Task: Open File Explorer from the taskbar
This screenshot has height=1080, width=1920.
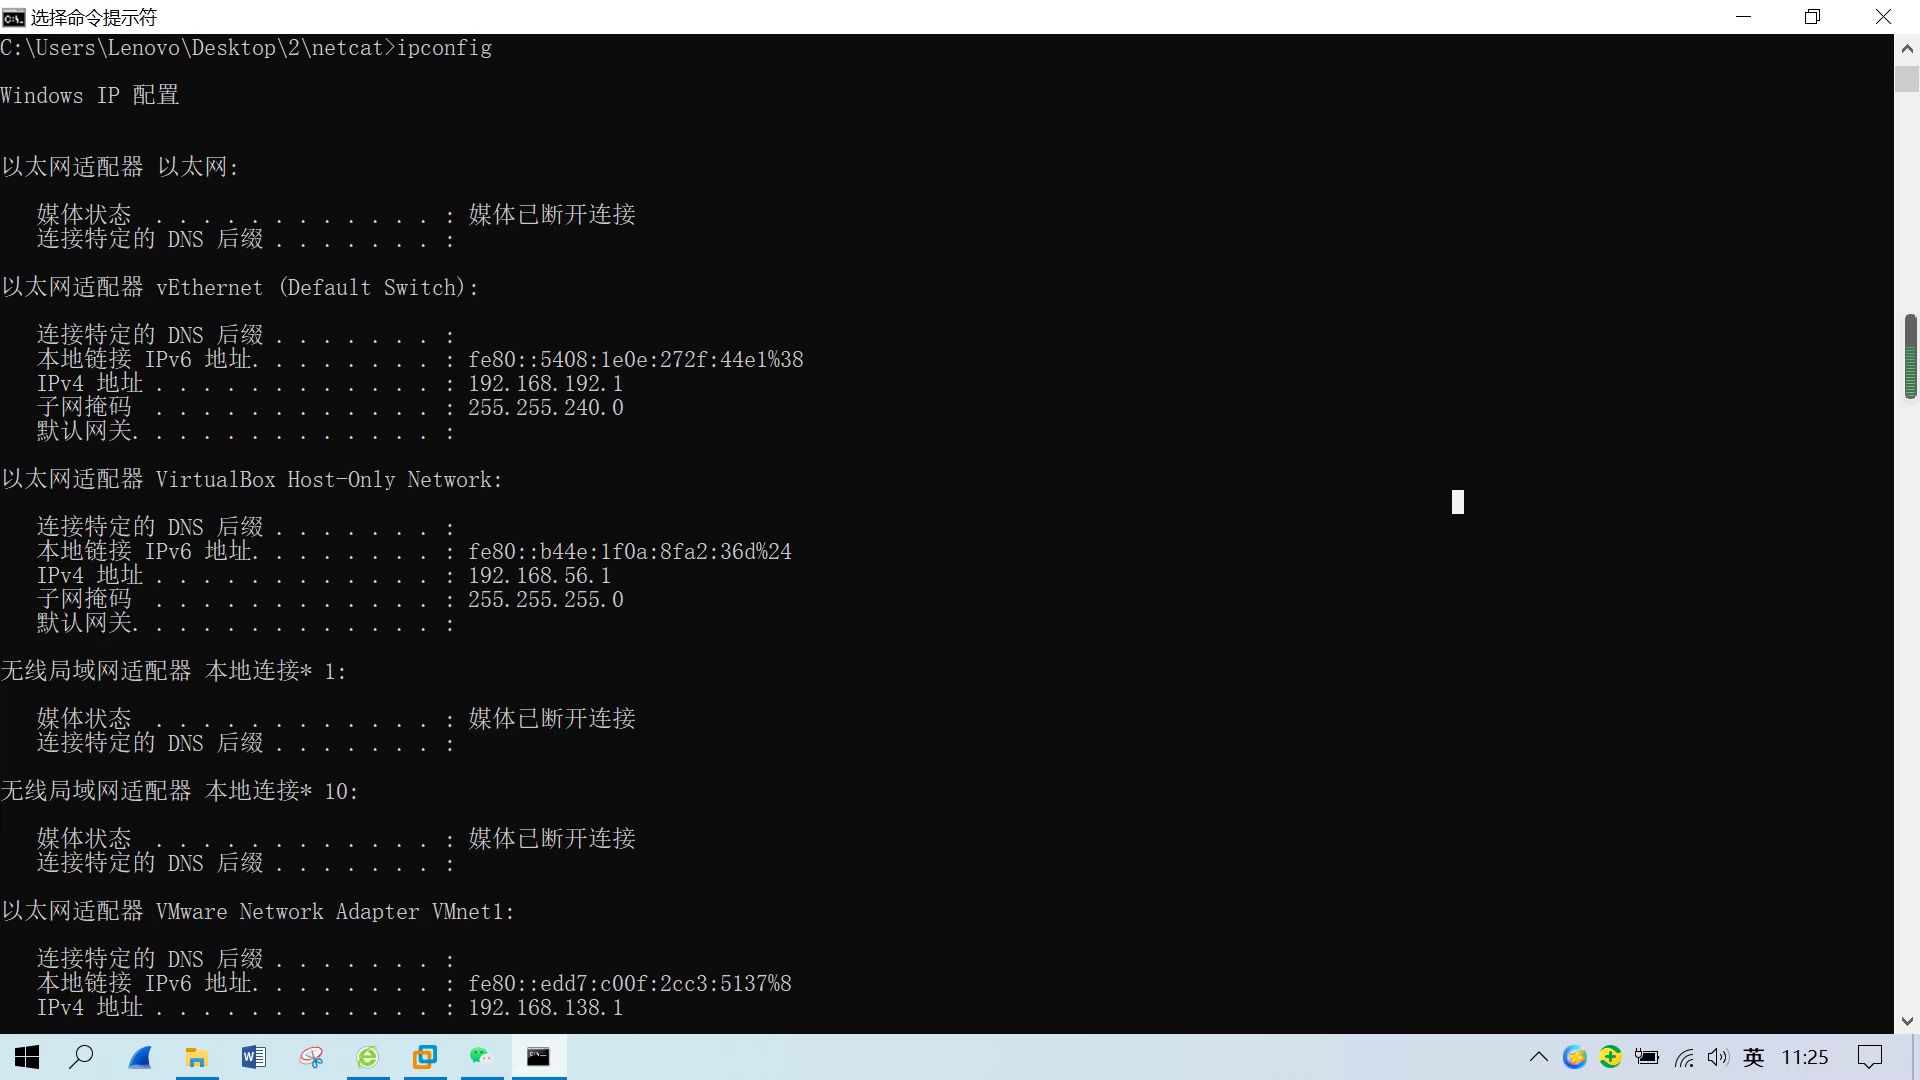Action: 197,1057
